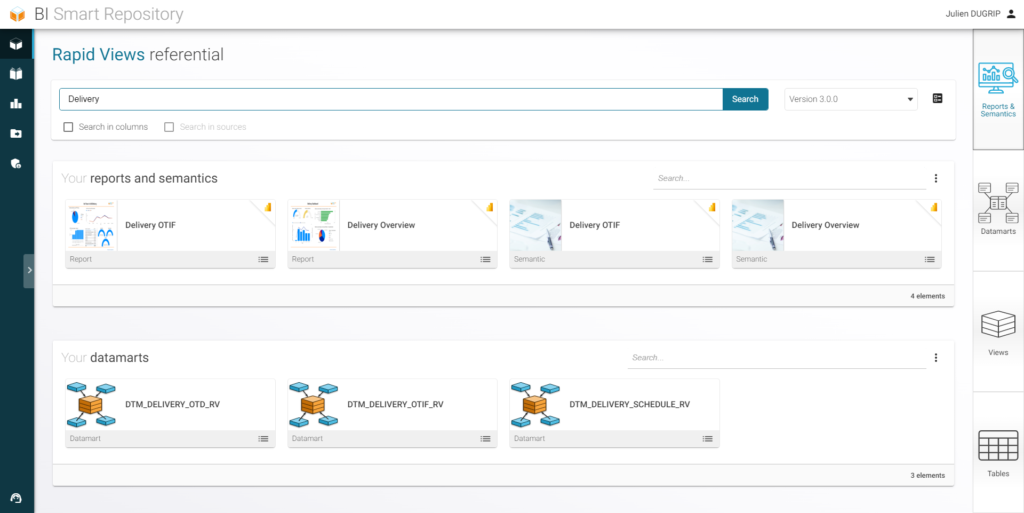The width and height of the screenshot is (1024, 513).
Task: Open list menu of Delivery OTIF Report card
Action: 263,259
